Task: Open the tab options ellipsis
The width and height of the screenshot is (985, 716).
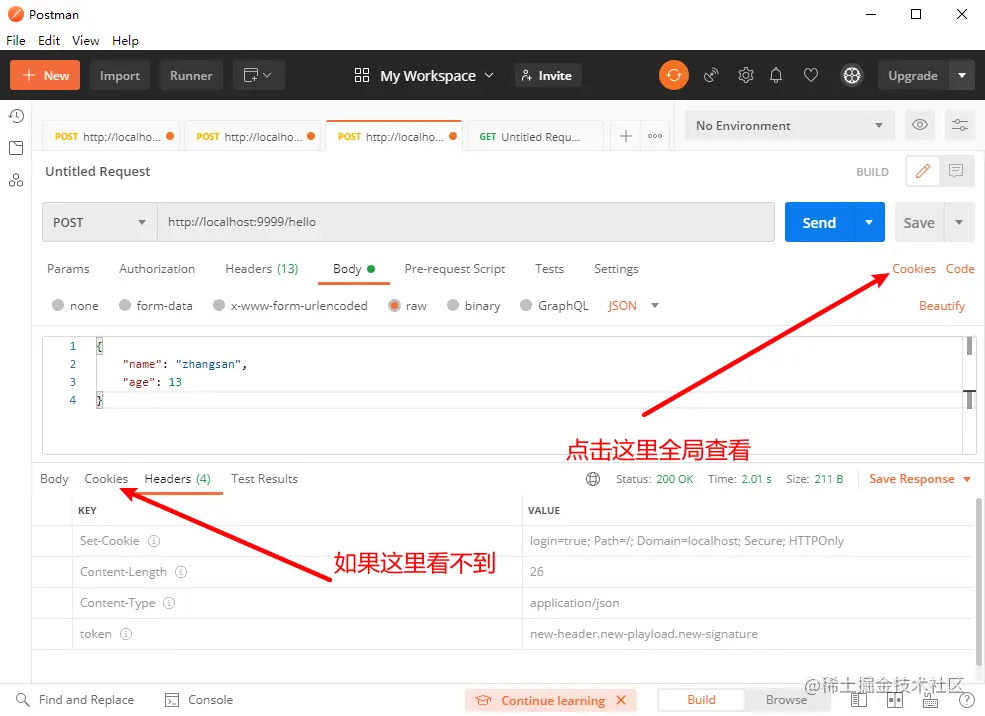Action: 655,136
